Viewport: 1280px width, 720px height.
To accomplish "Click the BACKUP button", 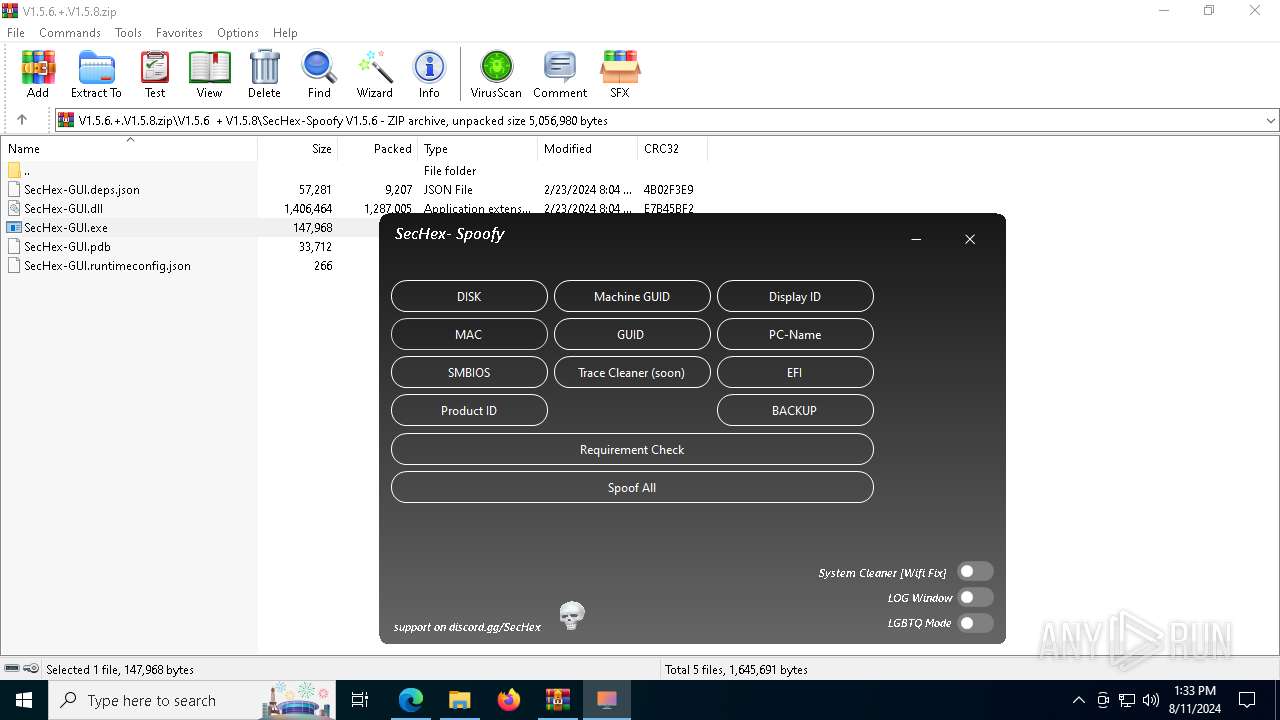I will tap(795, 410).
